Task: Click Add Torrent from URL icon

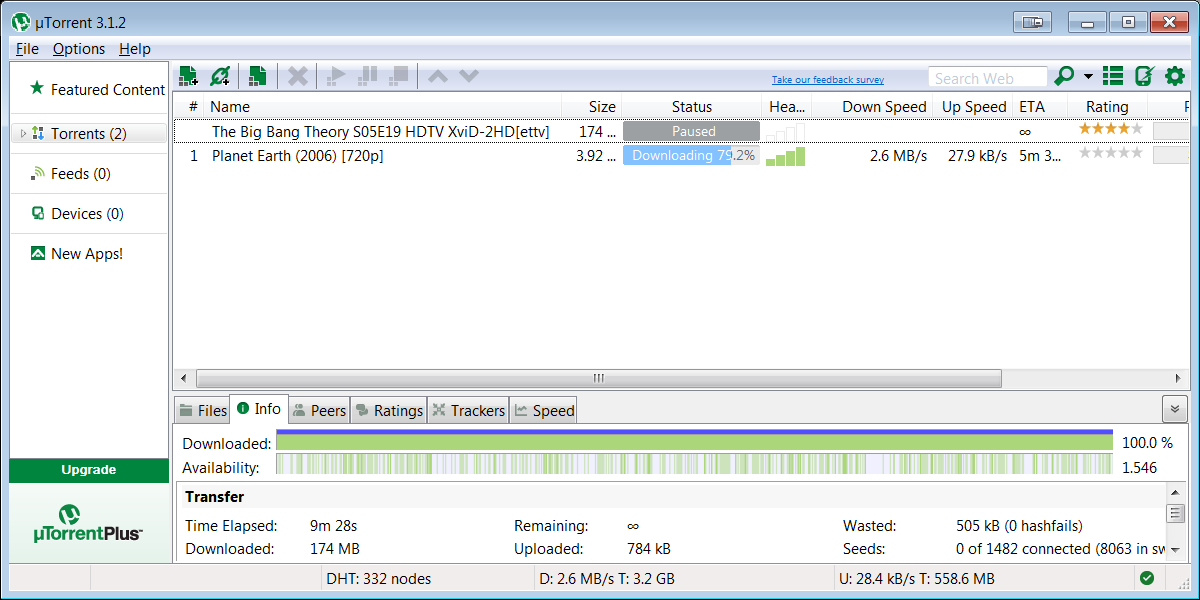Action: (220, 75)
